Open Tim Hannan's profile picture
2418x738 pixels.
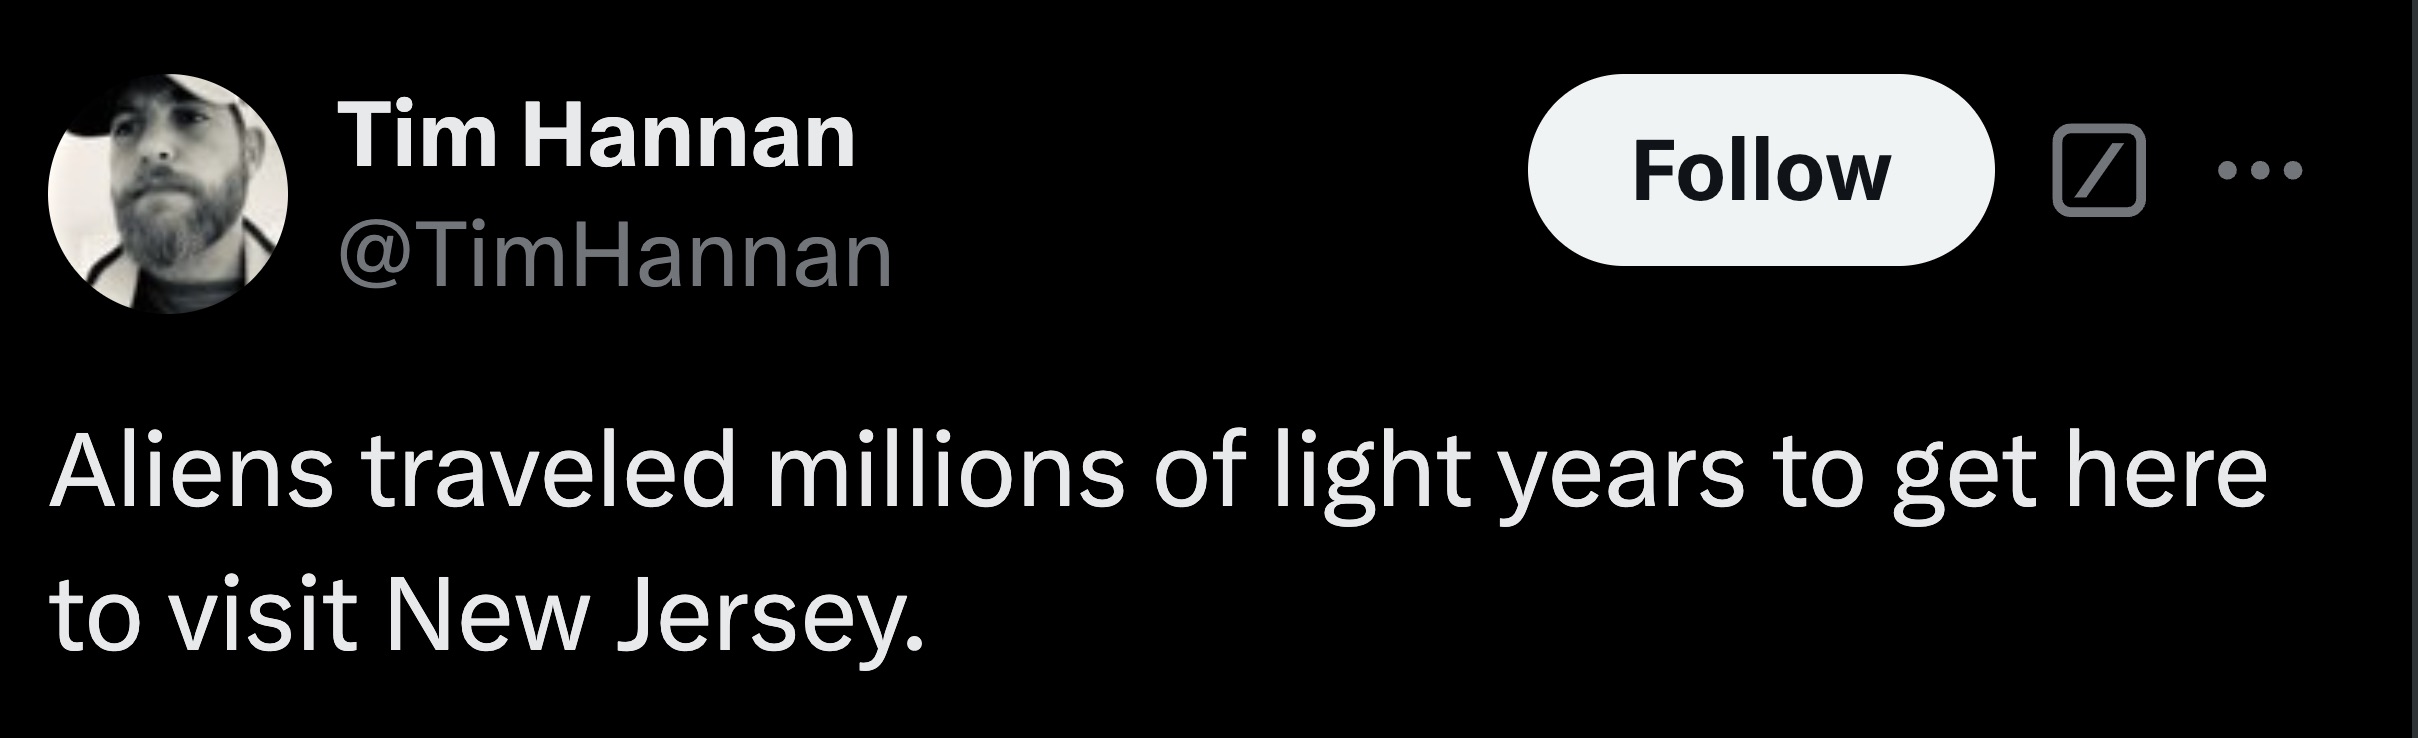(x=168, y=194)
